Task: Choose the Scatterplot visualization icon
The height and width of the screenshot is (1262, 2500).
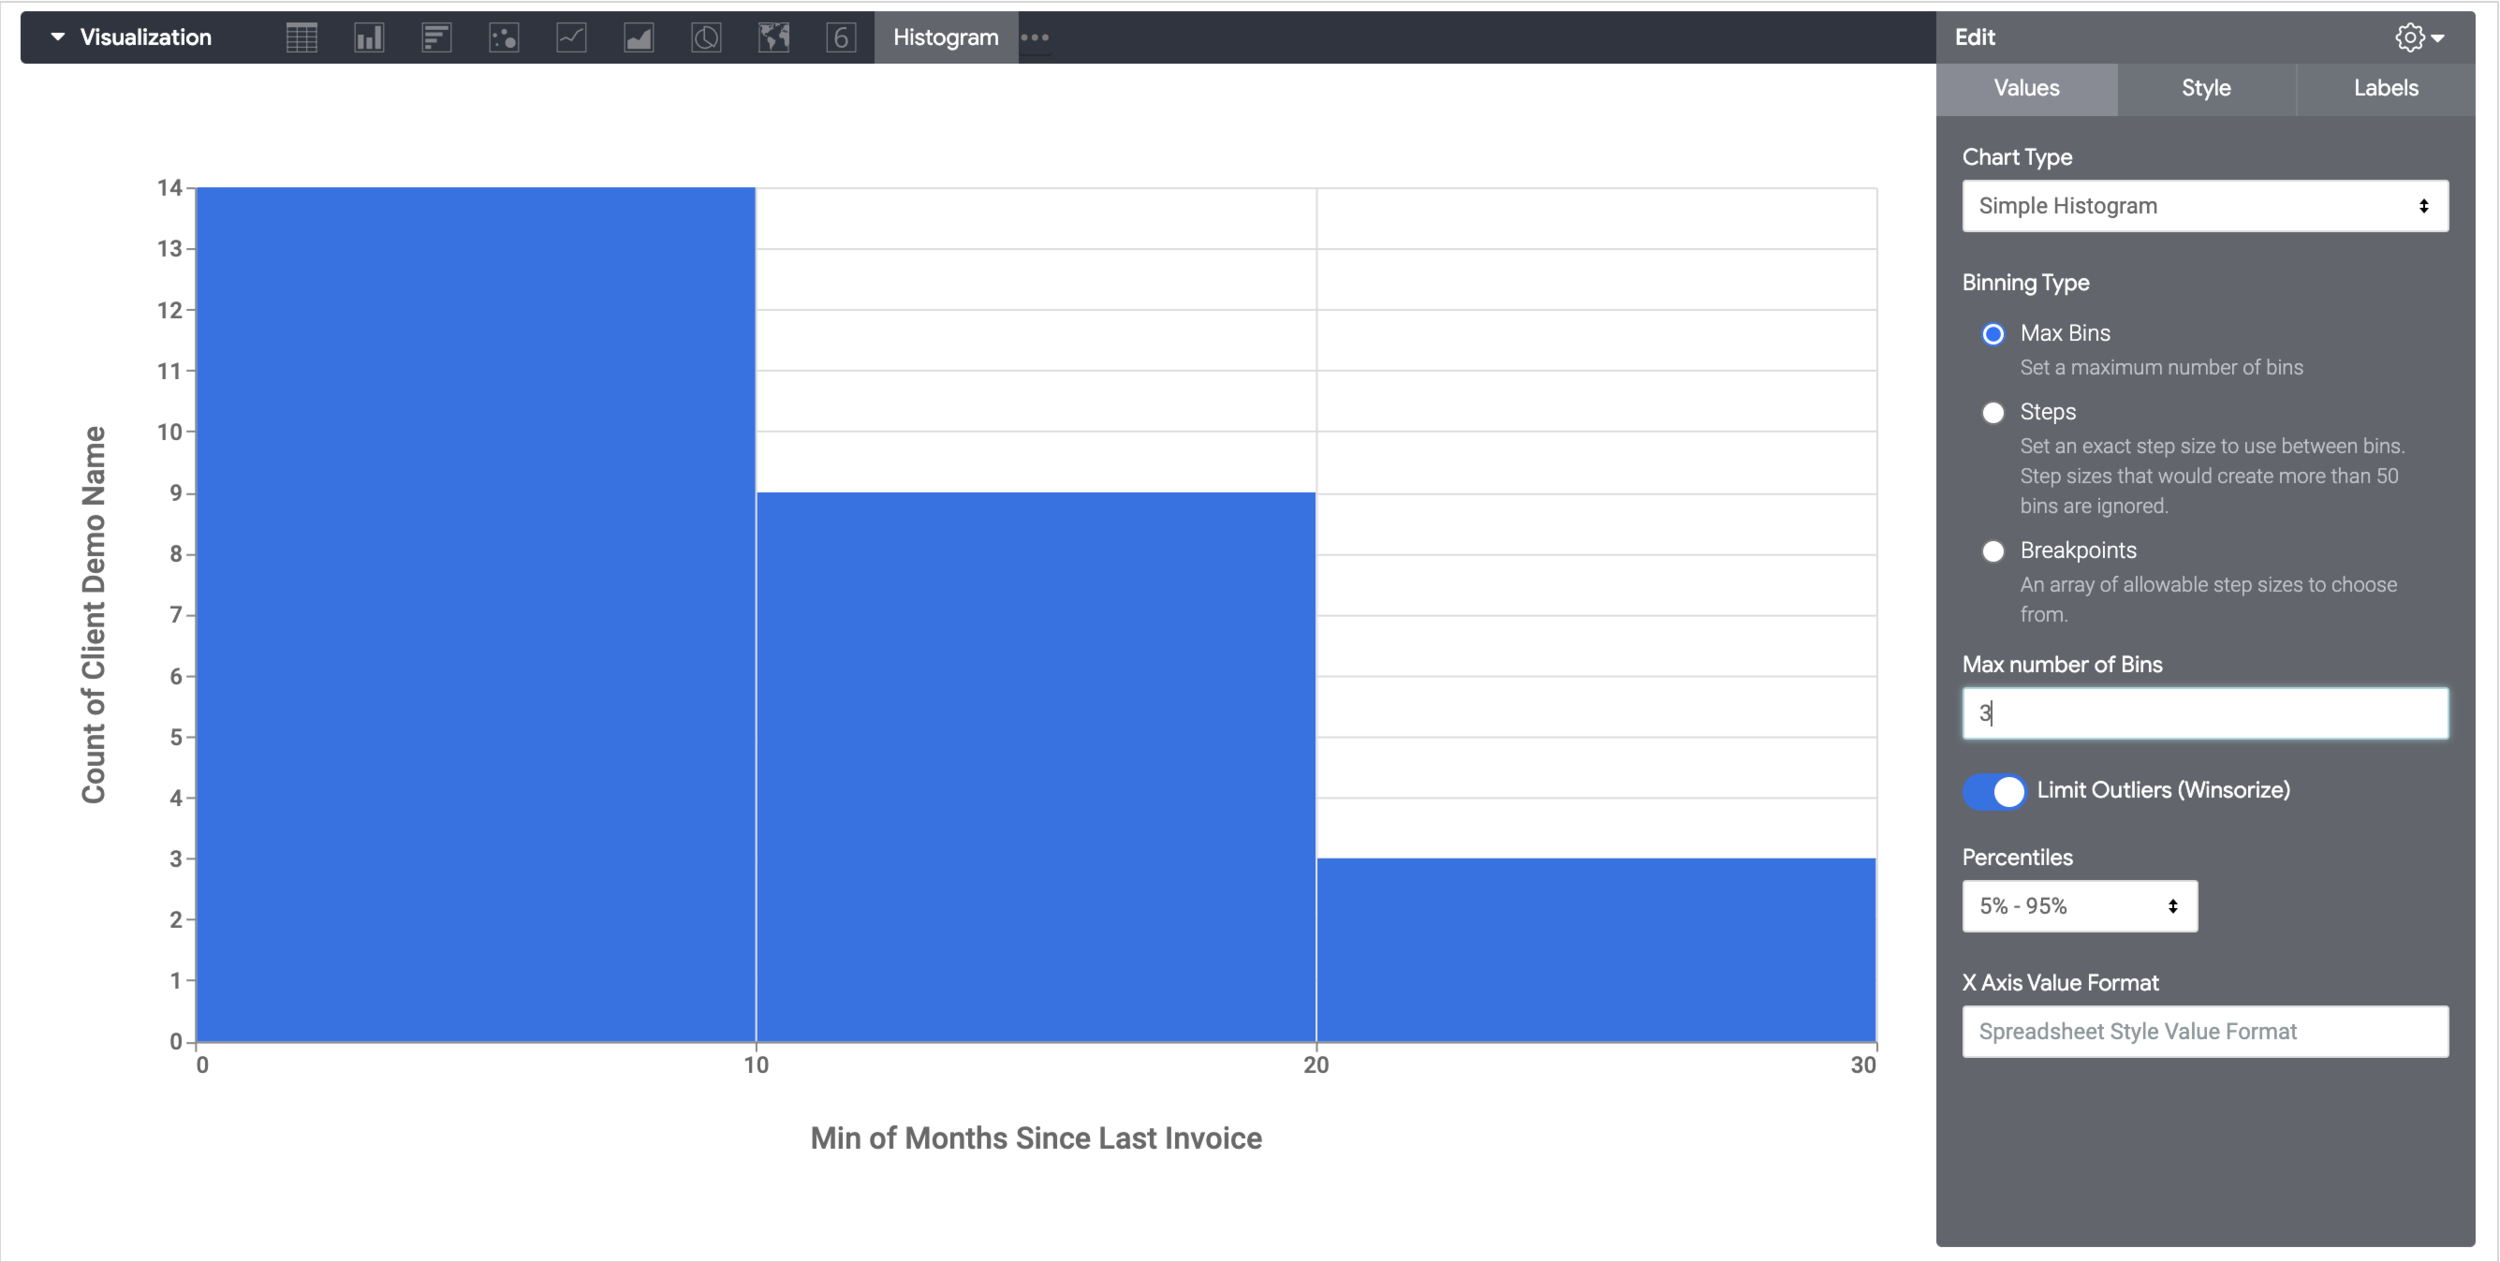Action: (504, 38)
